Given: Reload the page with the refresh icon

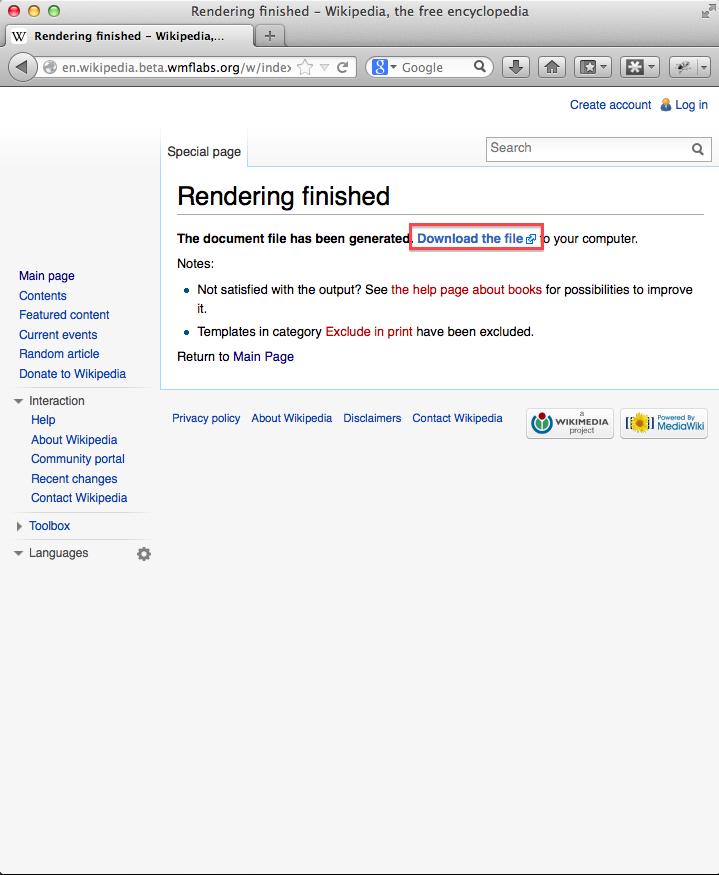Looking at the screenshot, I should pos(342,67).
